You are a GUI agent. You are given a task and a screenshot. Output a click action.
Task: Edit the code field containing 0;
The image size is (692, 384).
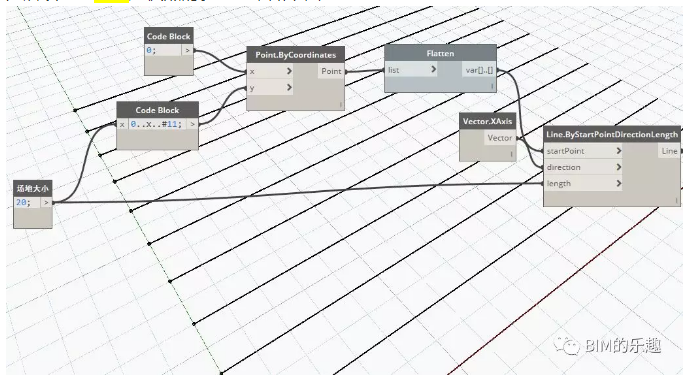click(x=162, y=50)
